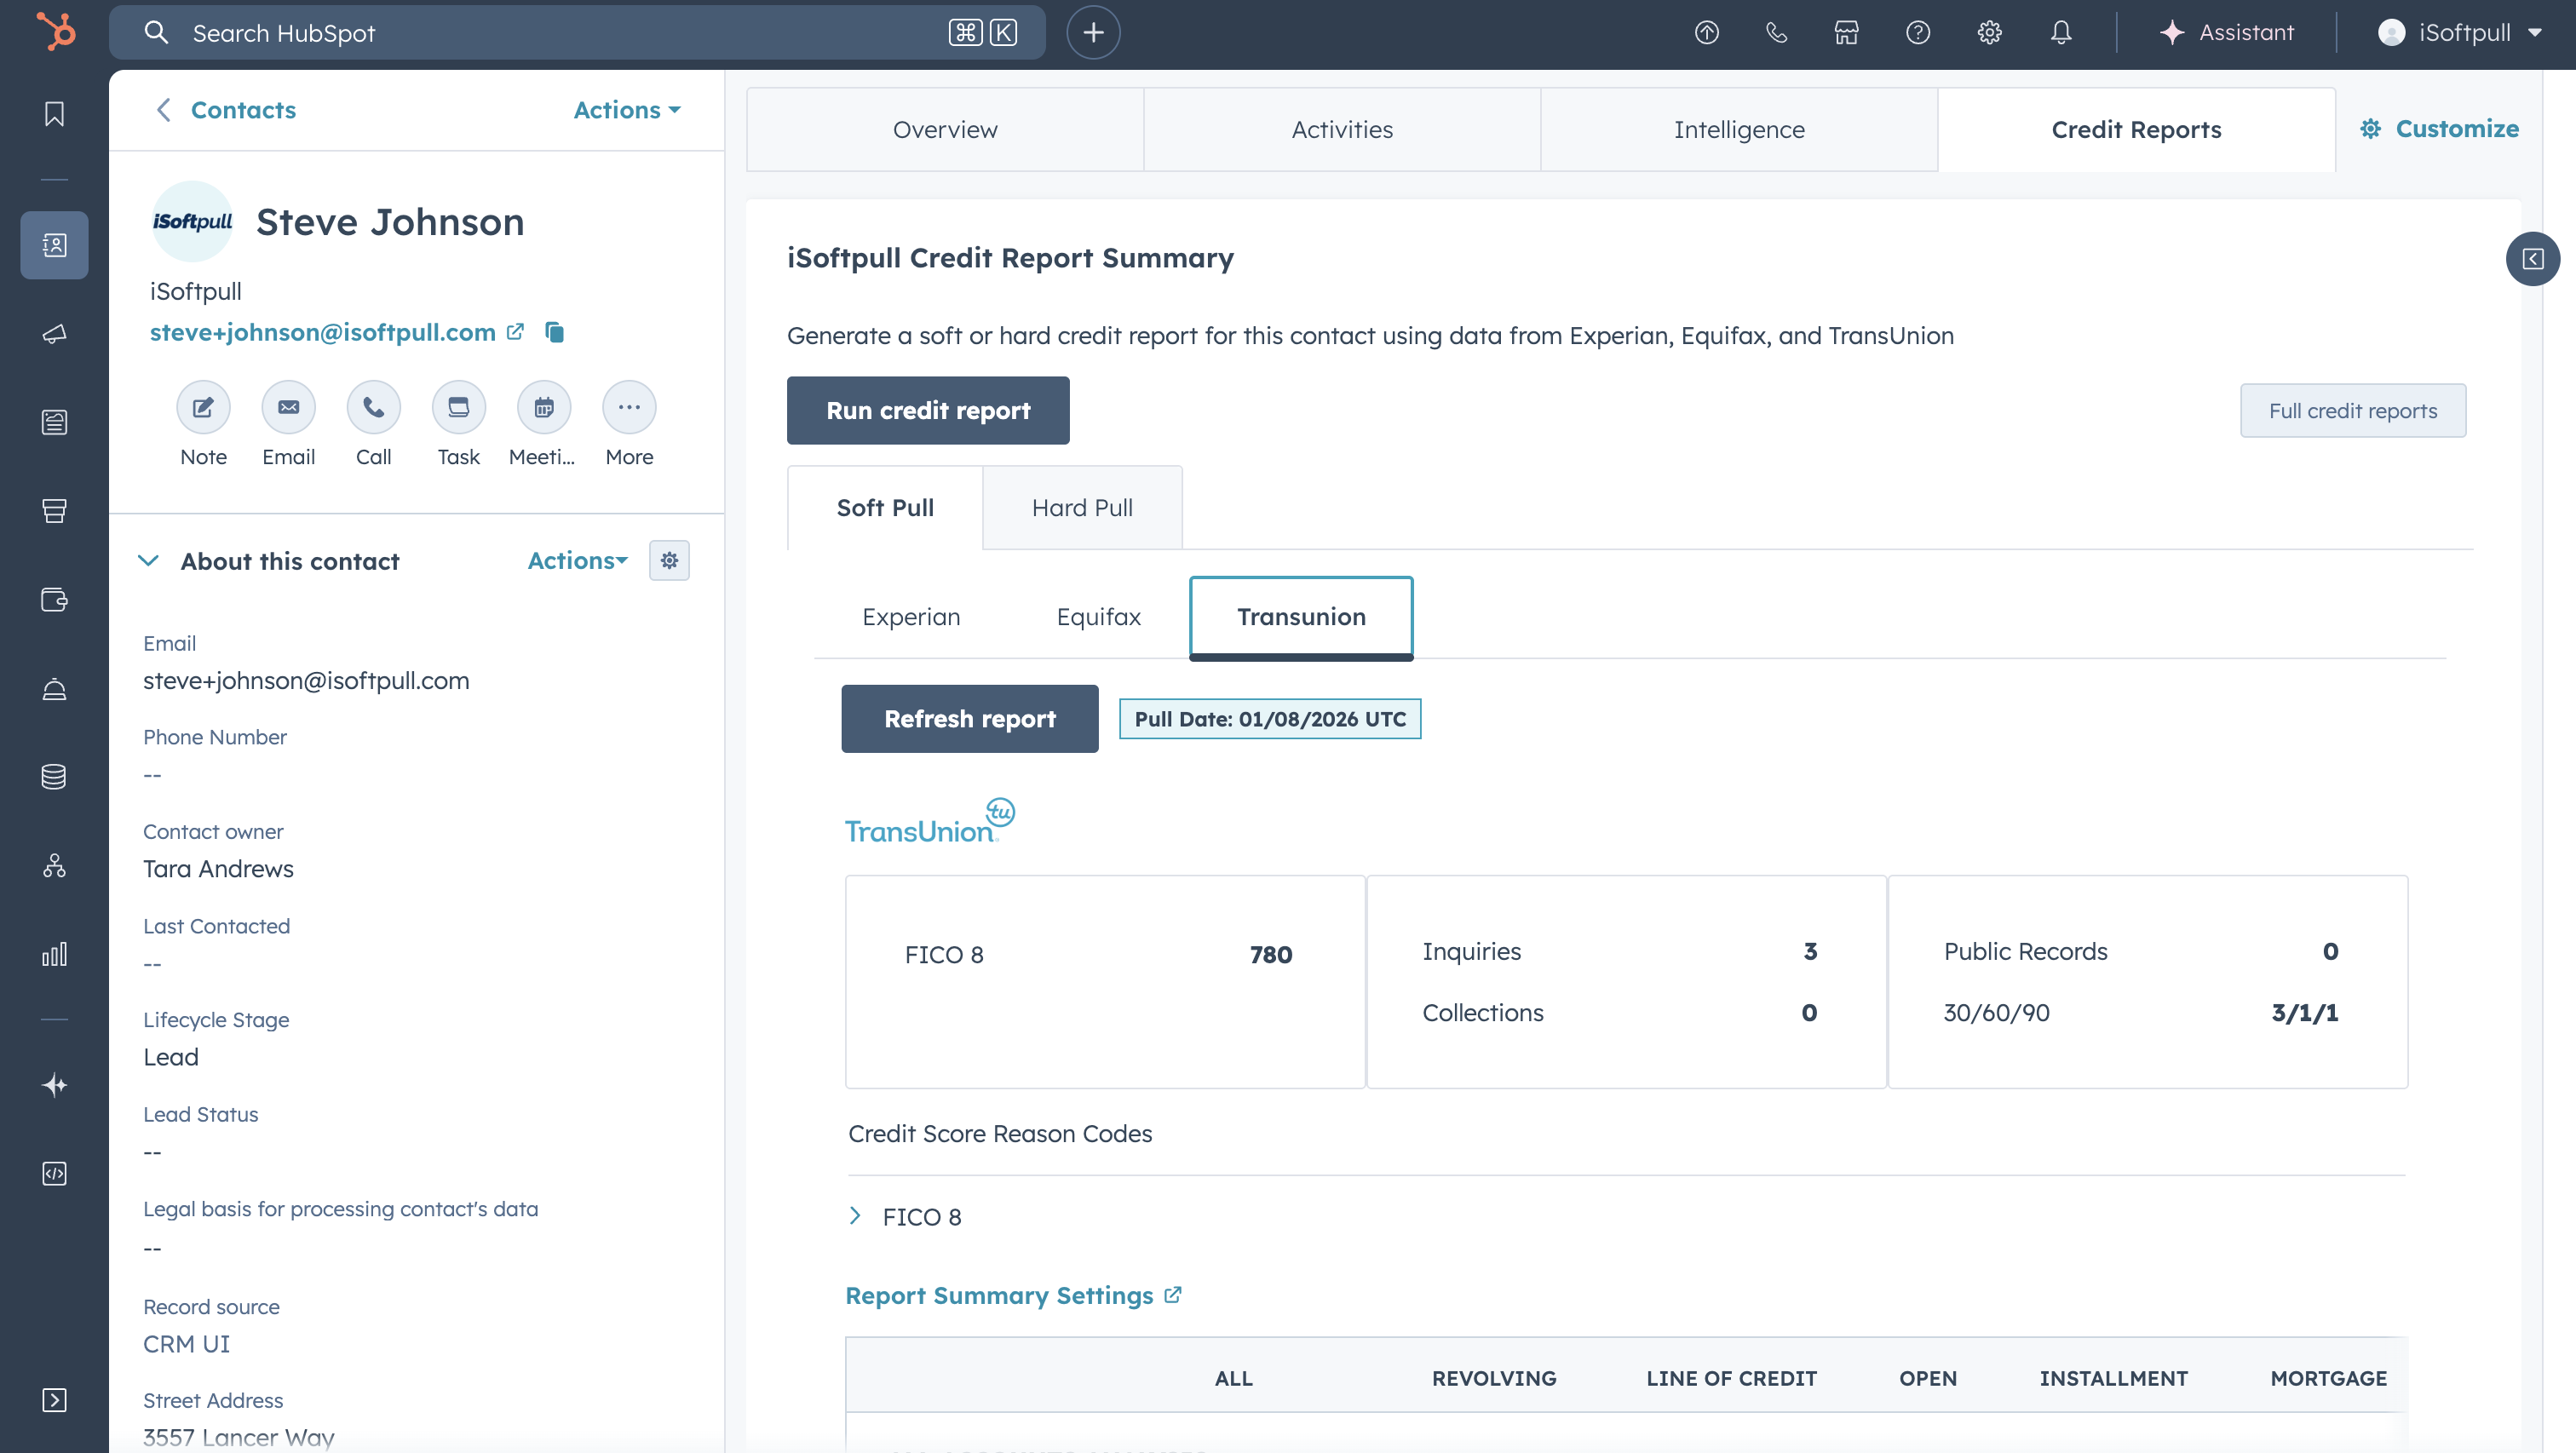Viewport: 2576px width, 1453px height.
Task: Open the iSoftpull account menu
Action: click(x=2460, y=33)
